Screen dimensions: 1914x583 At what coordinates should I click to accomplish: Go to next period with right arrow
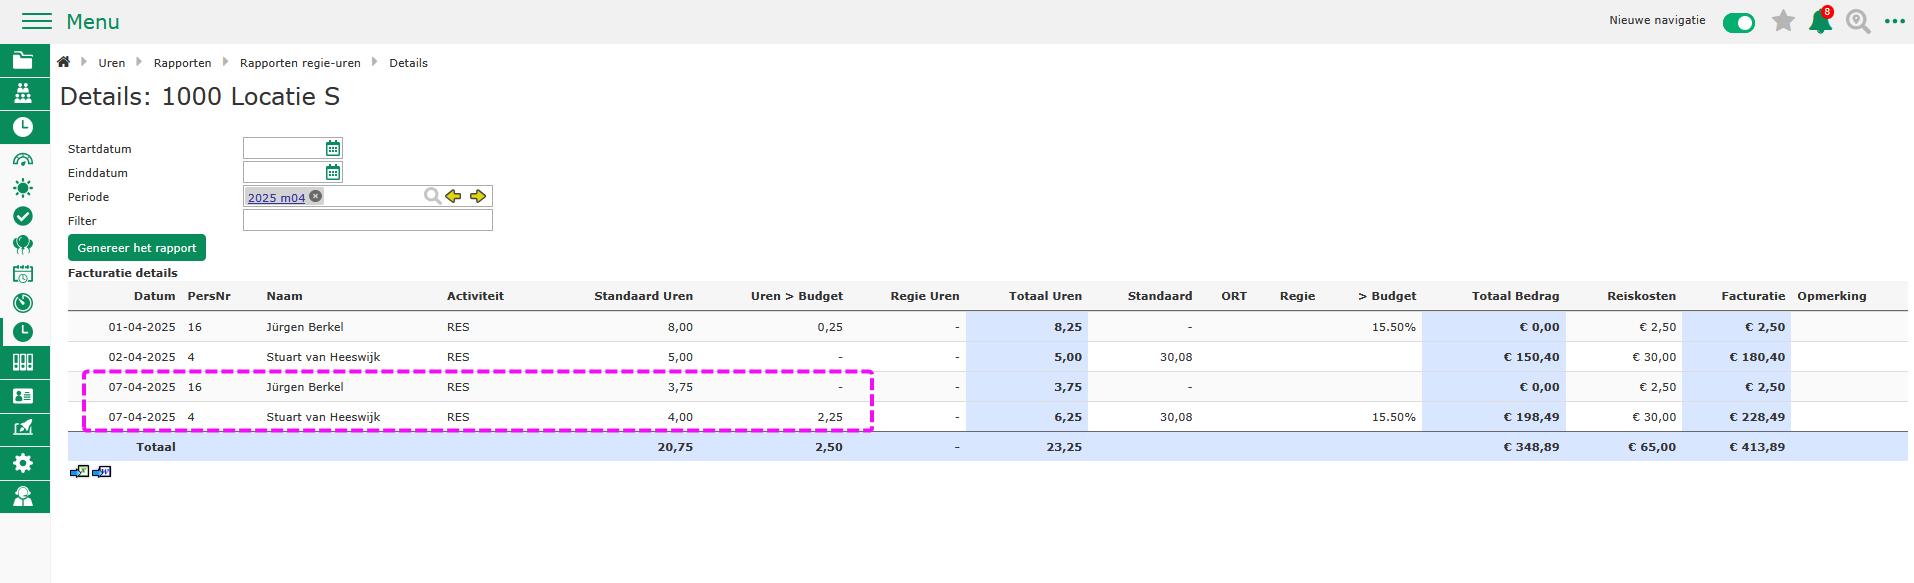click(x=478, y=196)
